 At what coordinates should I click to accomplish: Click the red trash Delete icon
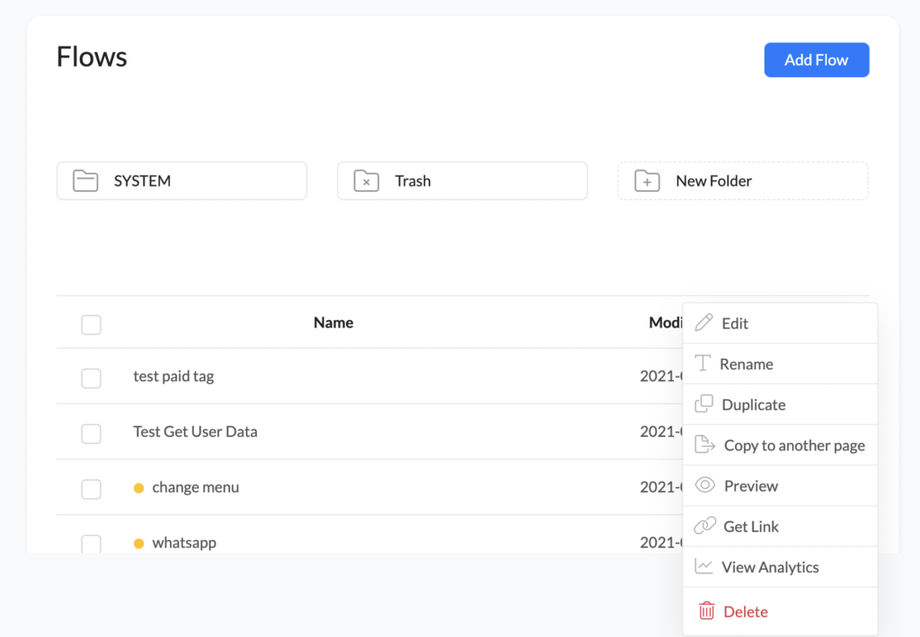coord(706,611)
